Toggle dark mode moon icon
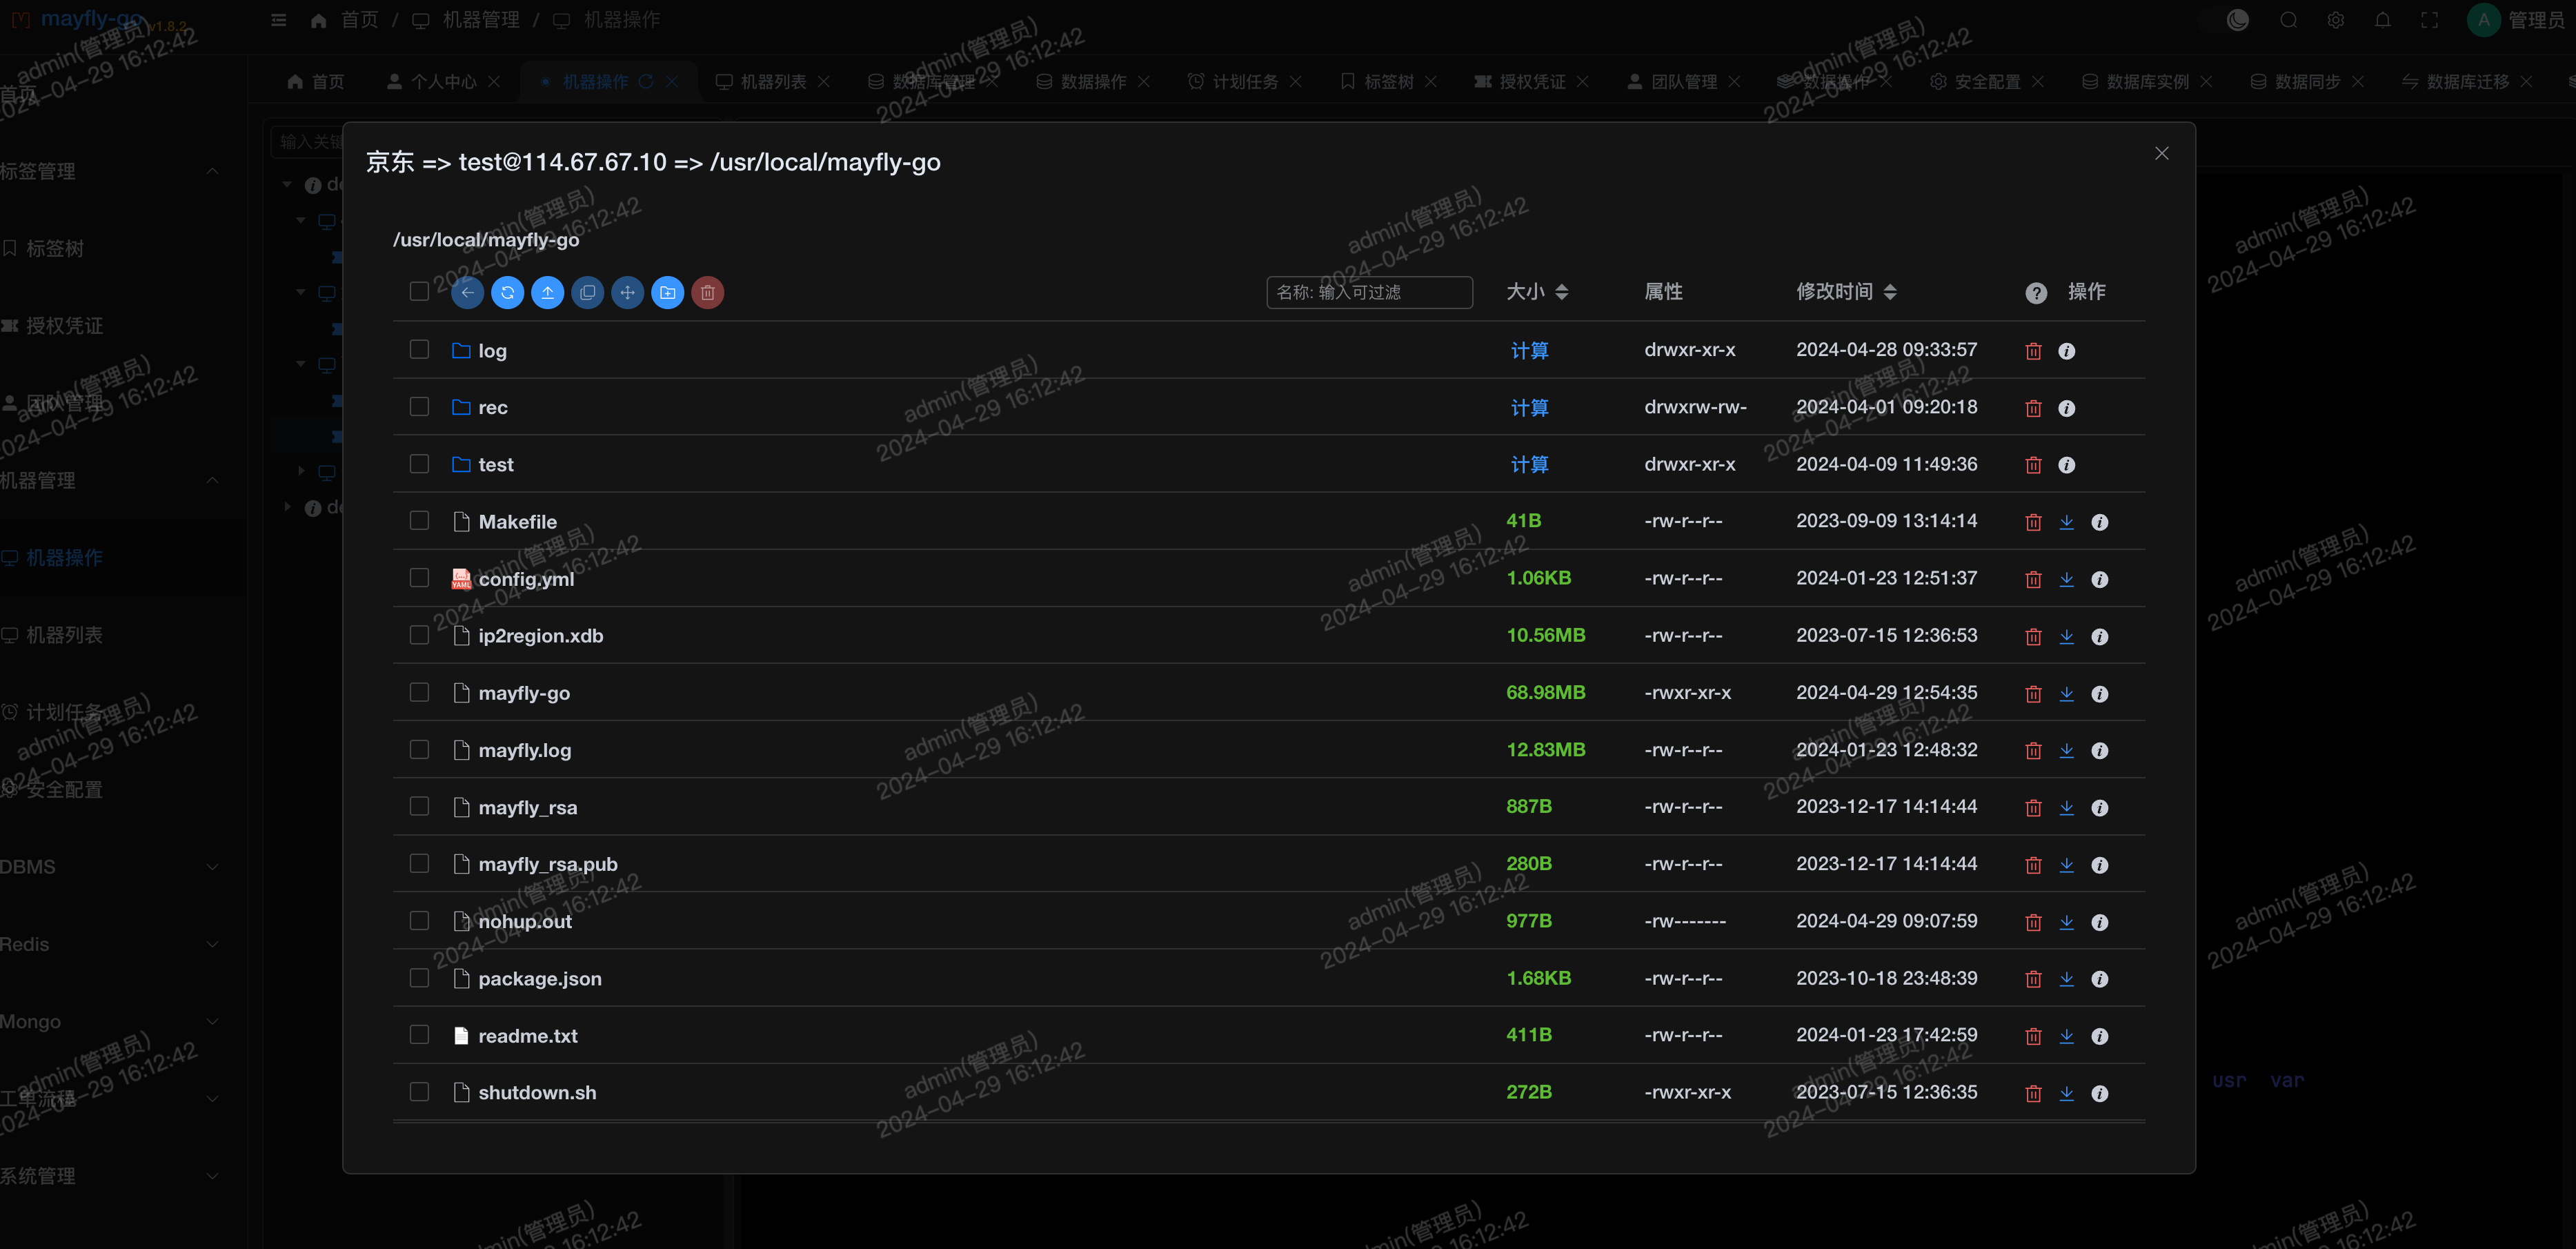 2238,20
